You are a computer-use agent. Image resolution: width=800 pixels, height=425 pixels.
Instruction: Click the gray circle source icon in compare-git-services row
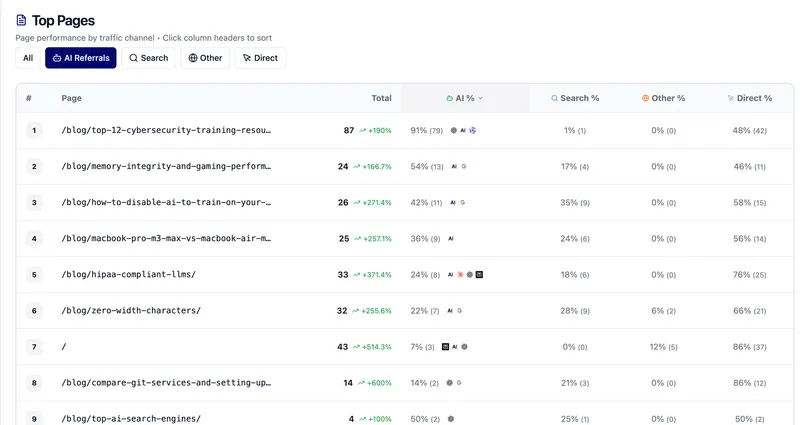[449, 383]
